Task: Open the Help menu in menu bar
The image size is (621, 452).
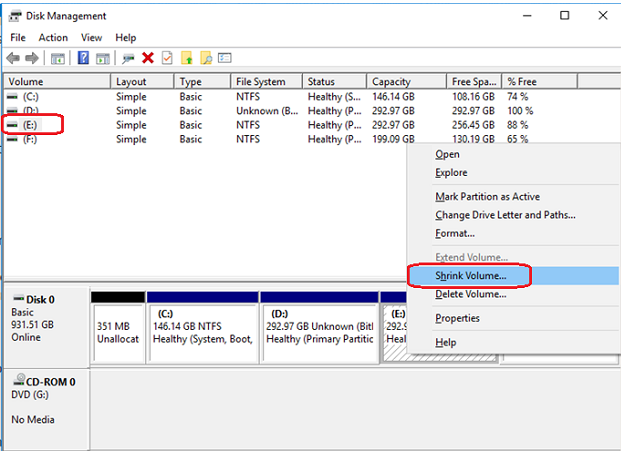Action: click(x=126, y=38)
